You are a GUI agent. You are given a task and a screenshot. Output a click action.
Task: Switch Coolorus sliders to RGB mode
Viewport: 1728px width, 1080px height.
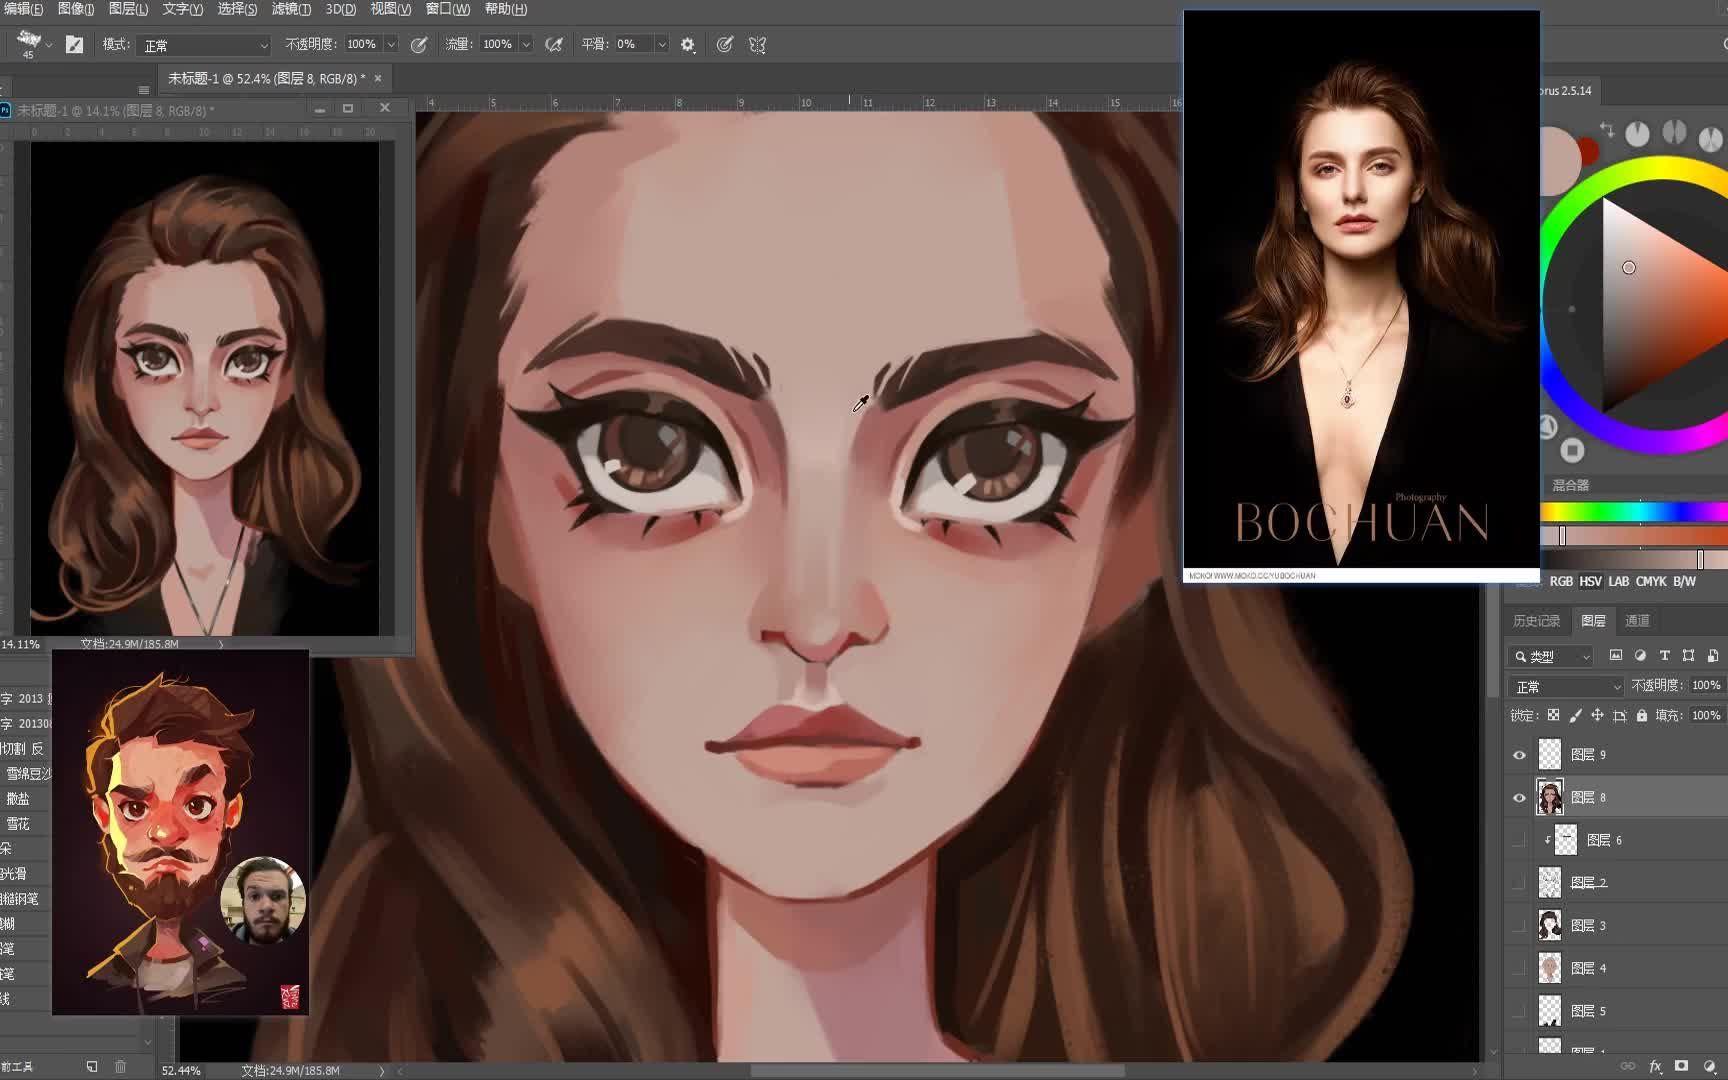click(1561, 581)
